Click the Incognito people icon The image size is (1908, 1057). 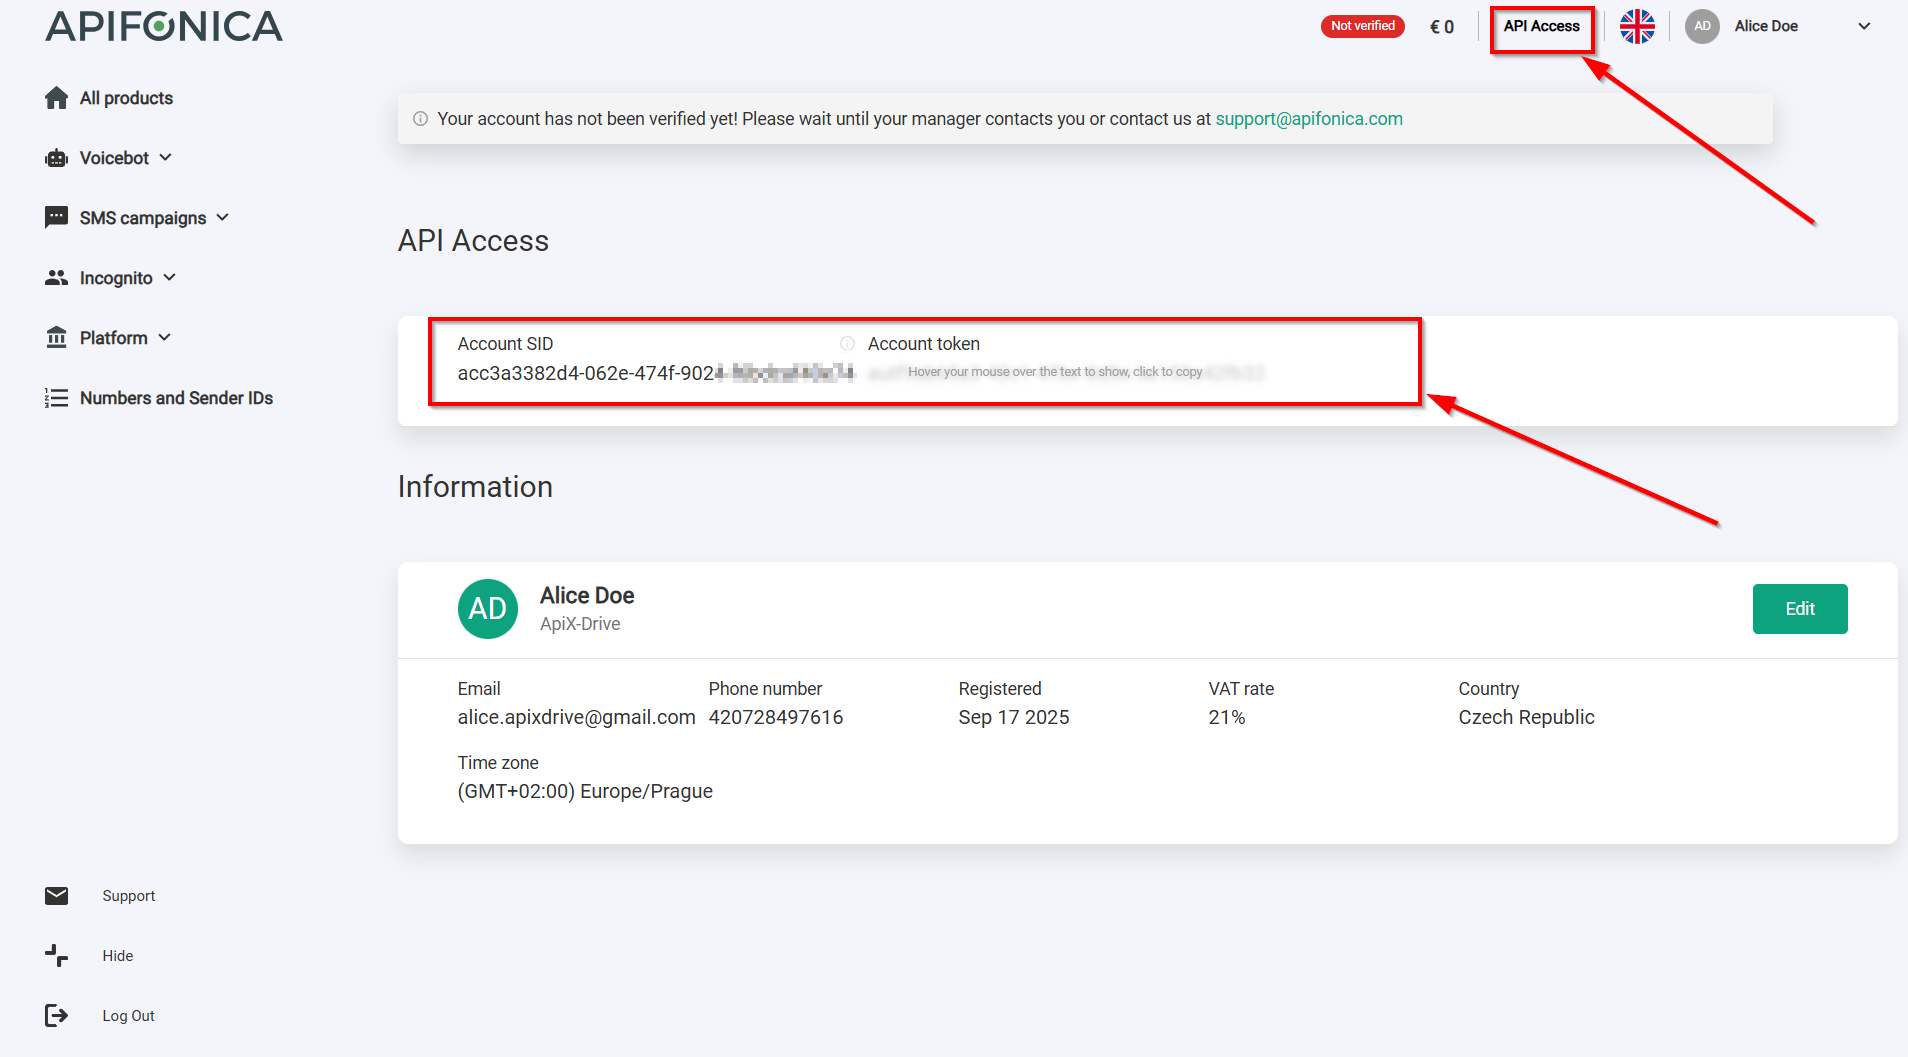tap(57, 278)
